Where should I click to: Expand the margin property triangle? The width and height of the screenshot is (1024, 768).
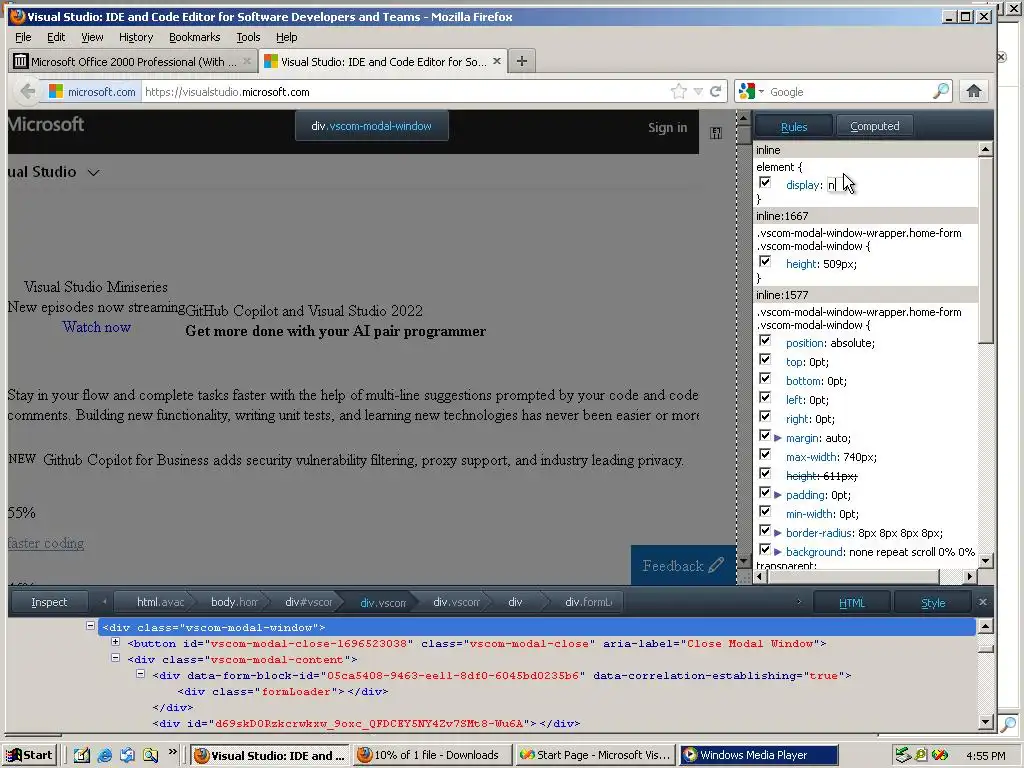[x=778, y=438]
